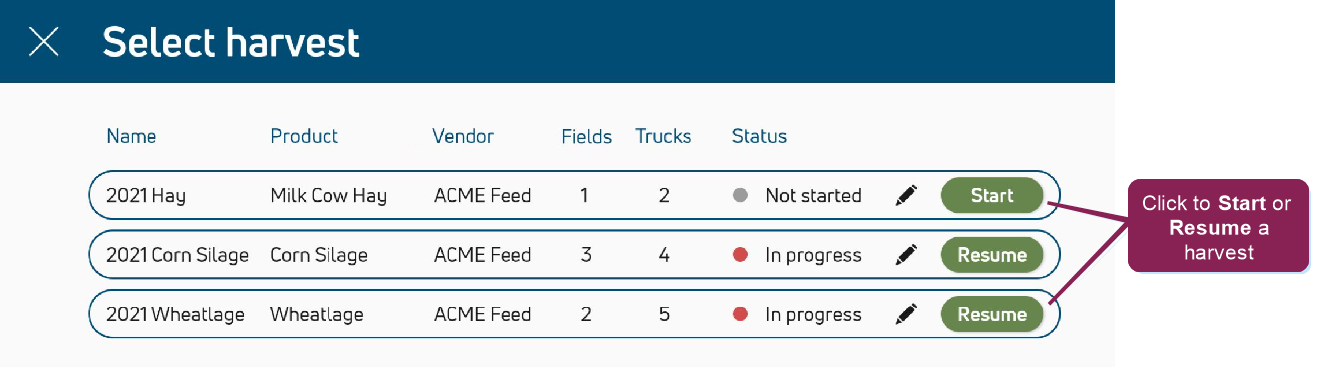Close the Select harvest dialog
Image resolution: width=1326 pixels, height=367 pixels.
(x=43, y=42)
